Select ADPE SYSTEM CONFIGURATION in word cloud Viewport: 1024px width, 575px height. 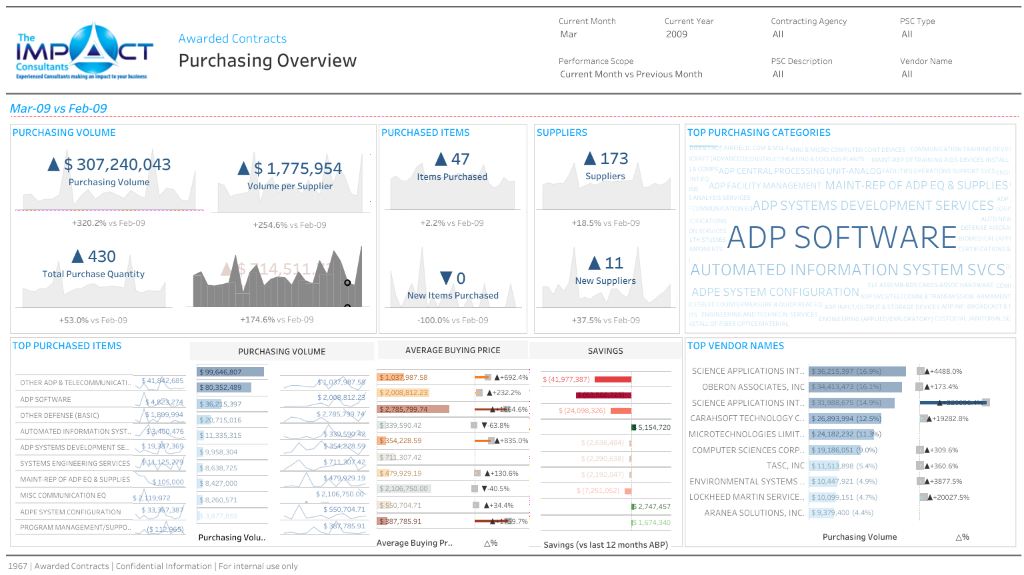click(775, 292)
